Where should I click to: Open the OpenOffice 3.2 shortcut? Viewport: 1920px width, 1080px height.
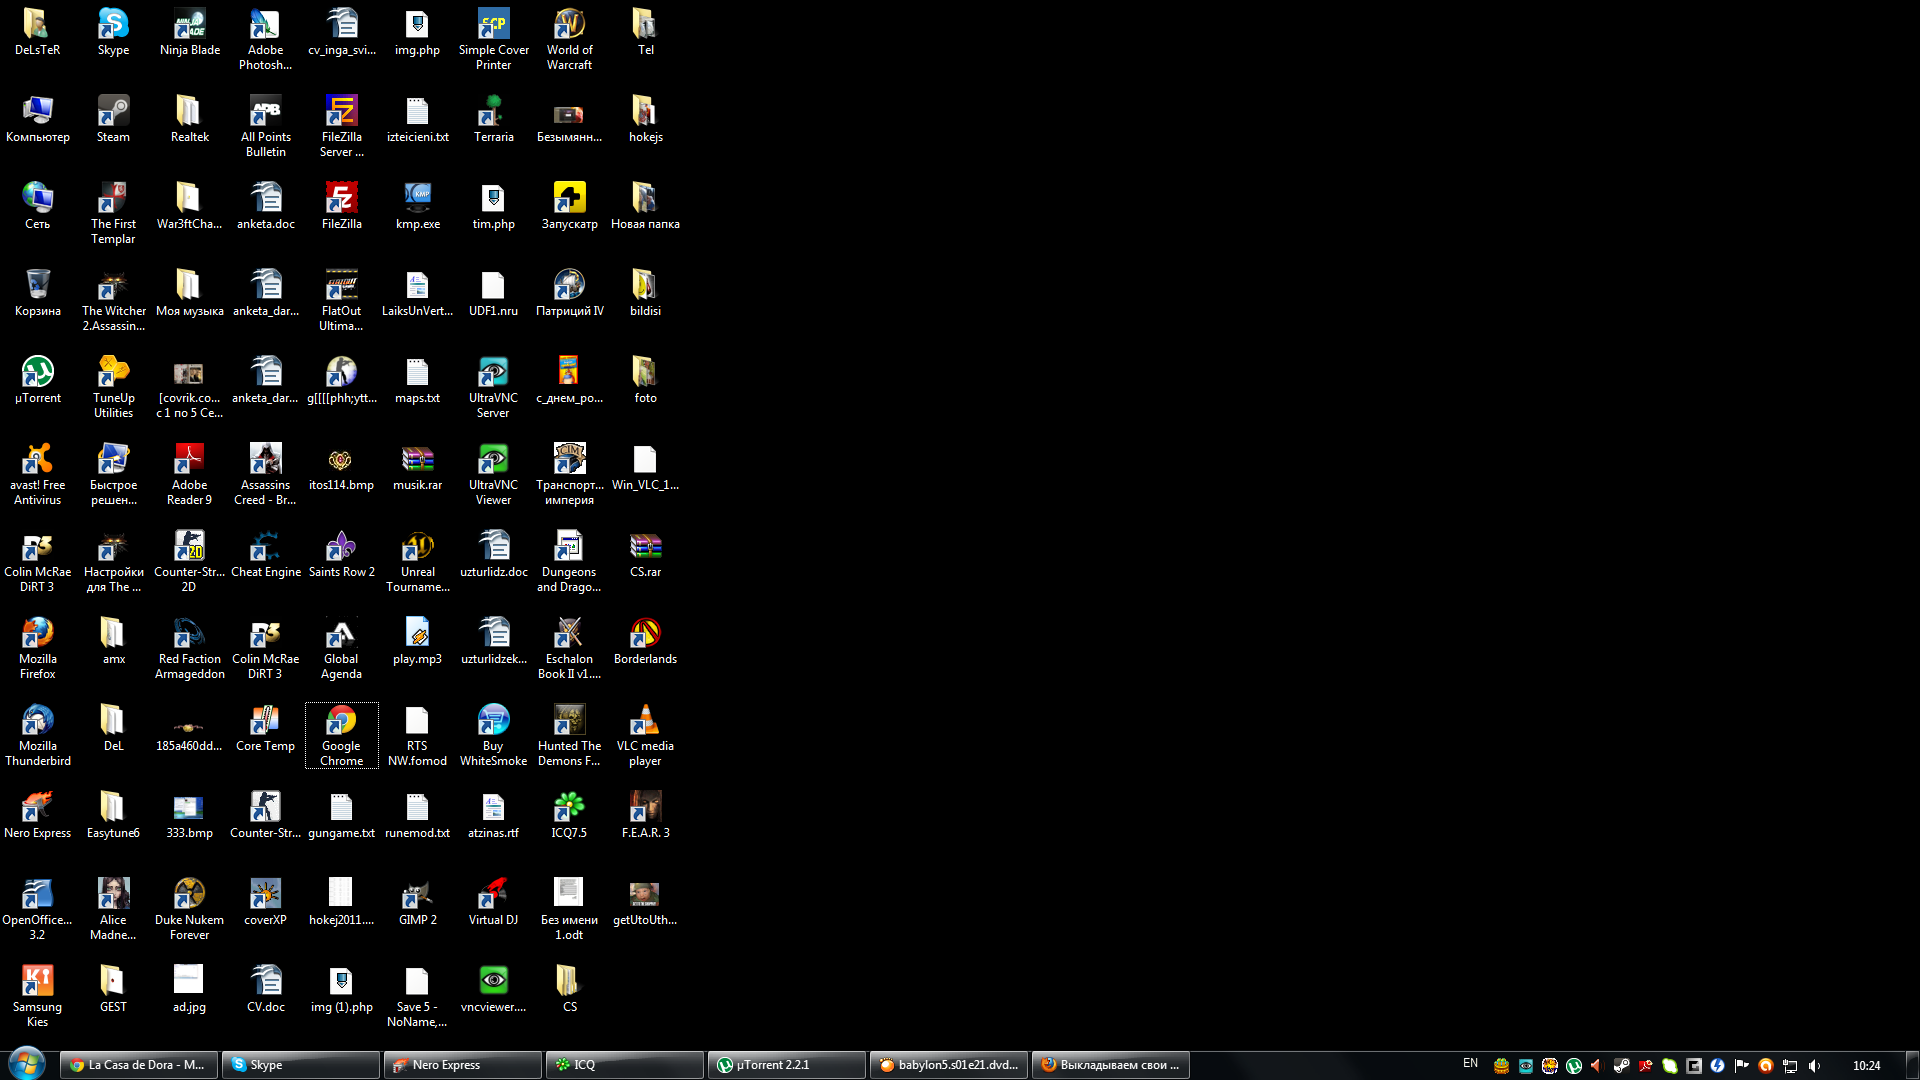37,910
